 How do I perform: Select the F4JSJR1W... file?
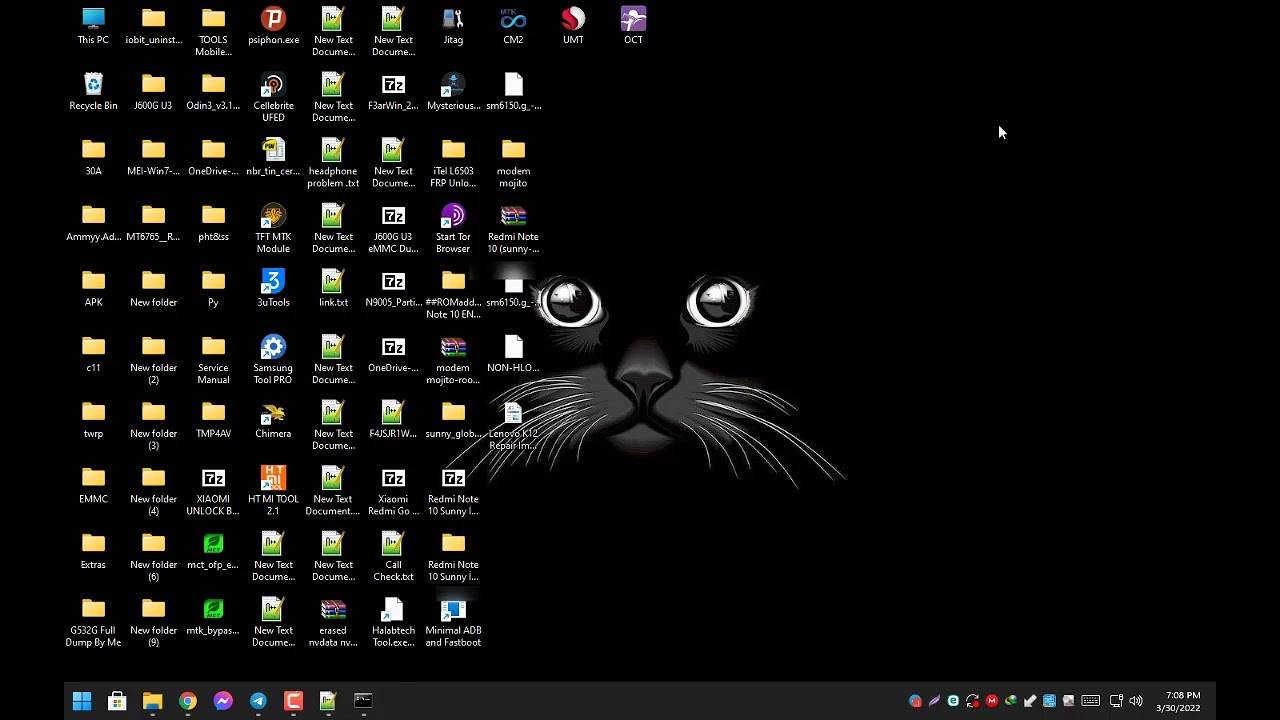click(393, 420)
